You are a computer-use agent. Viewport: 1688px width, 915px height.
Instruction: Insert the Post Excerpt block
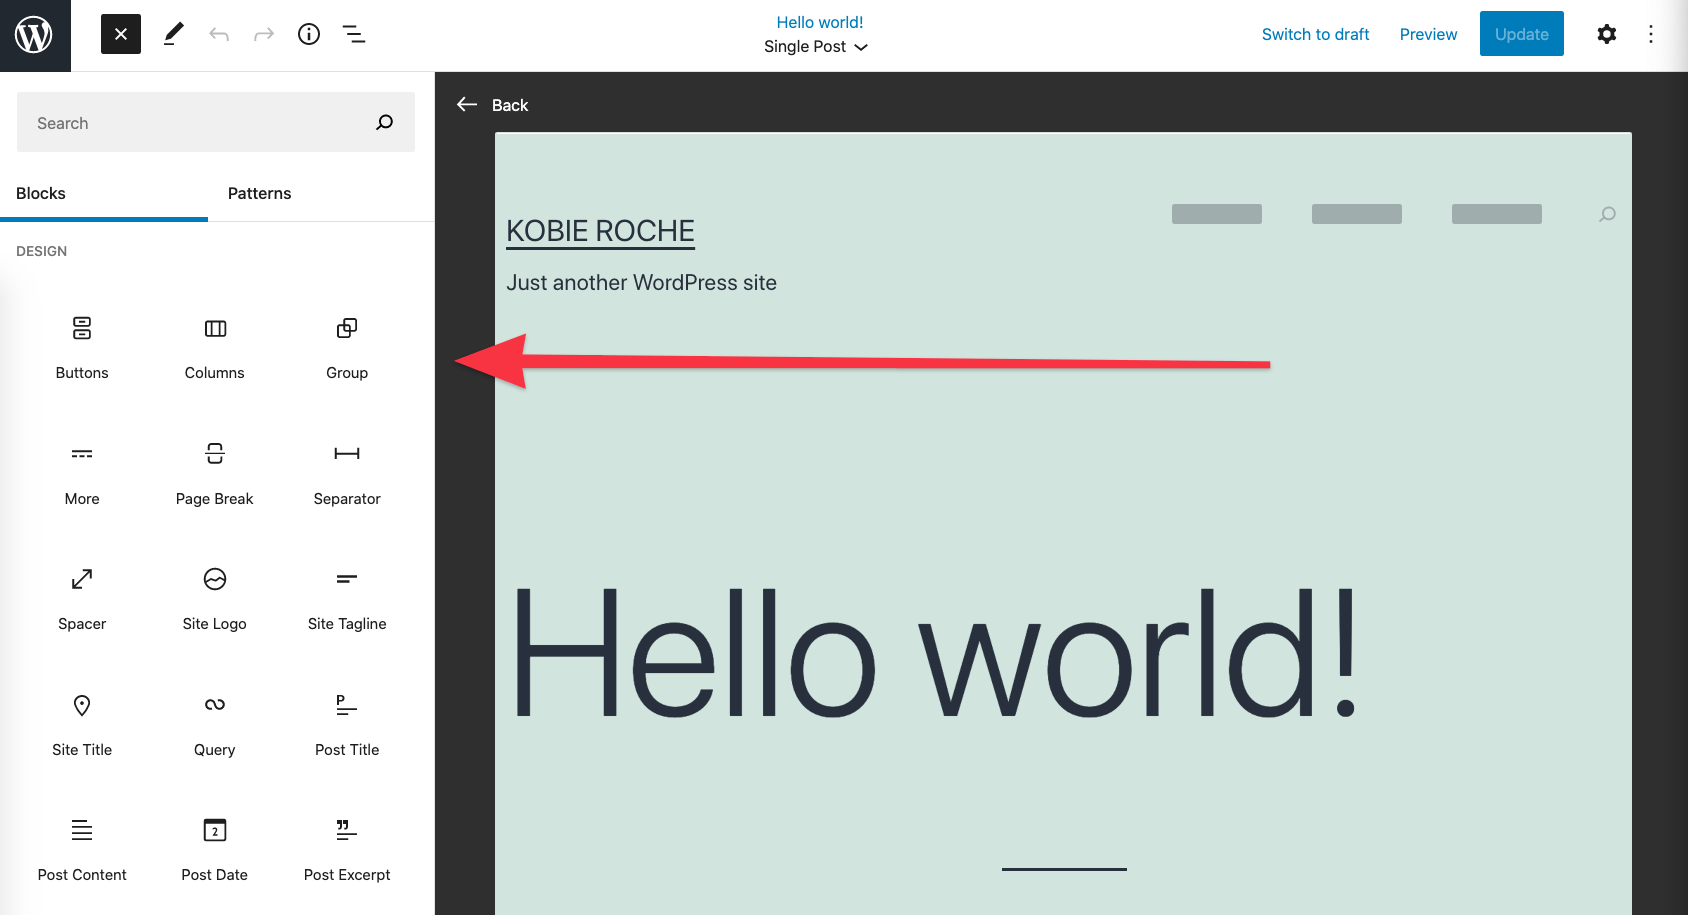click(347, 850)
